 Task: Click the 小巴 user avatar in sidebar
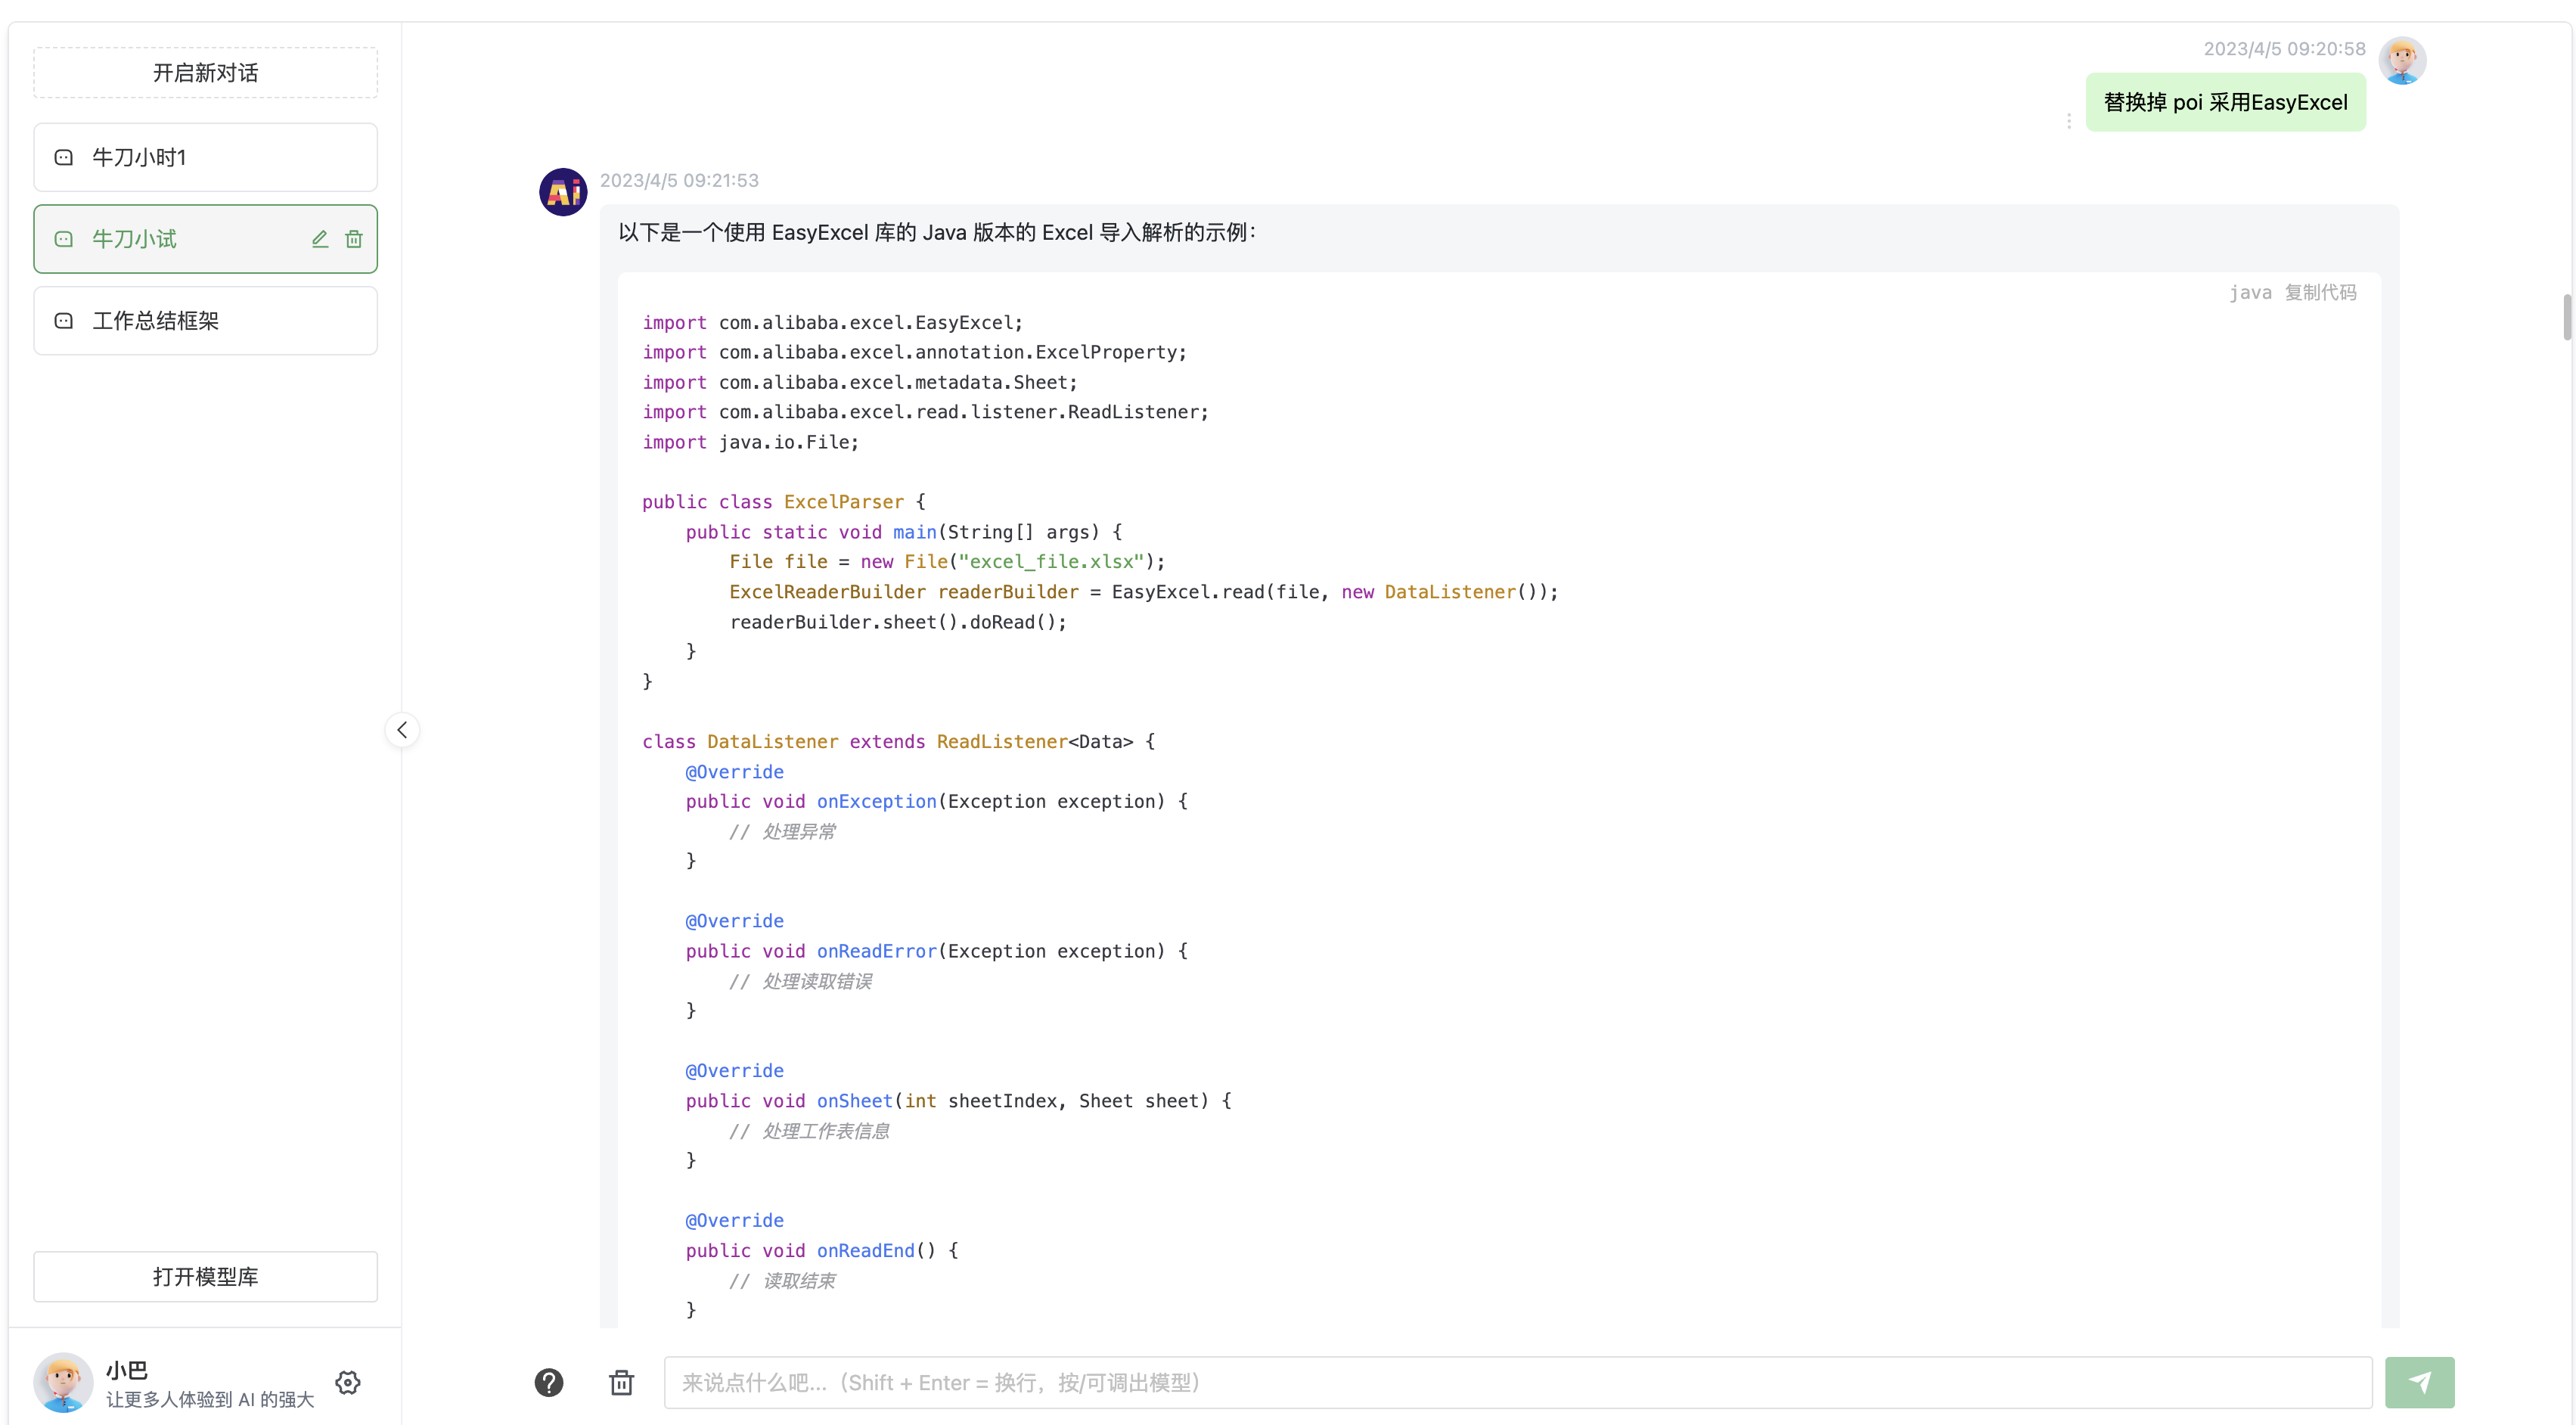[x=63, y=1383]
